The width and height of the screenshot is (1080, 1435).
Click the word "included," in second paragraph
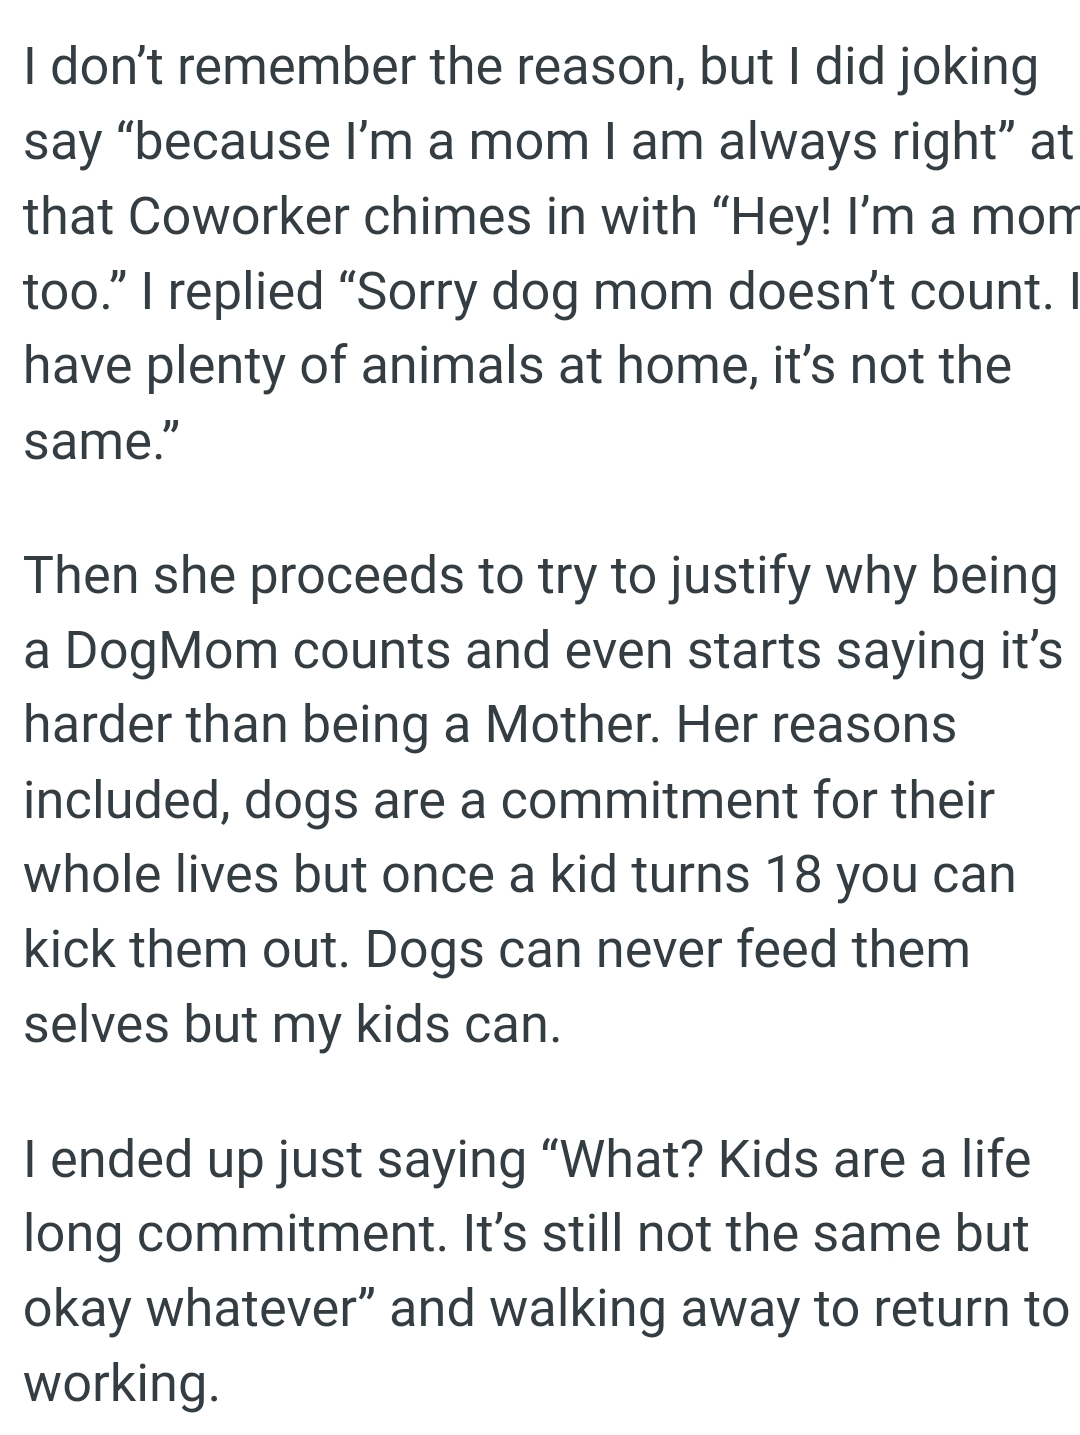pyautogui.click(x=124, y=800)
